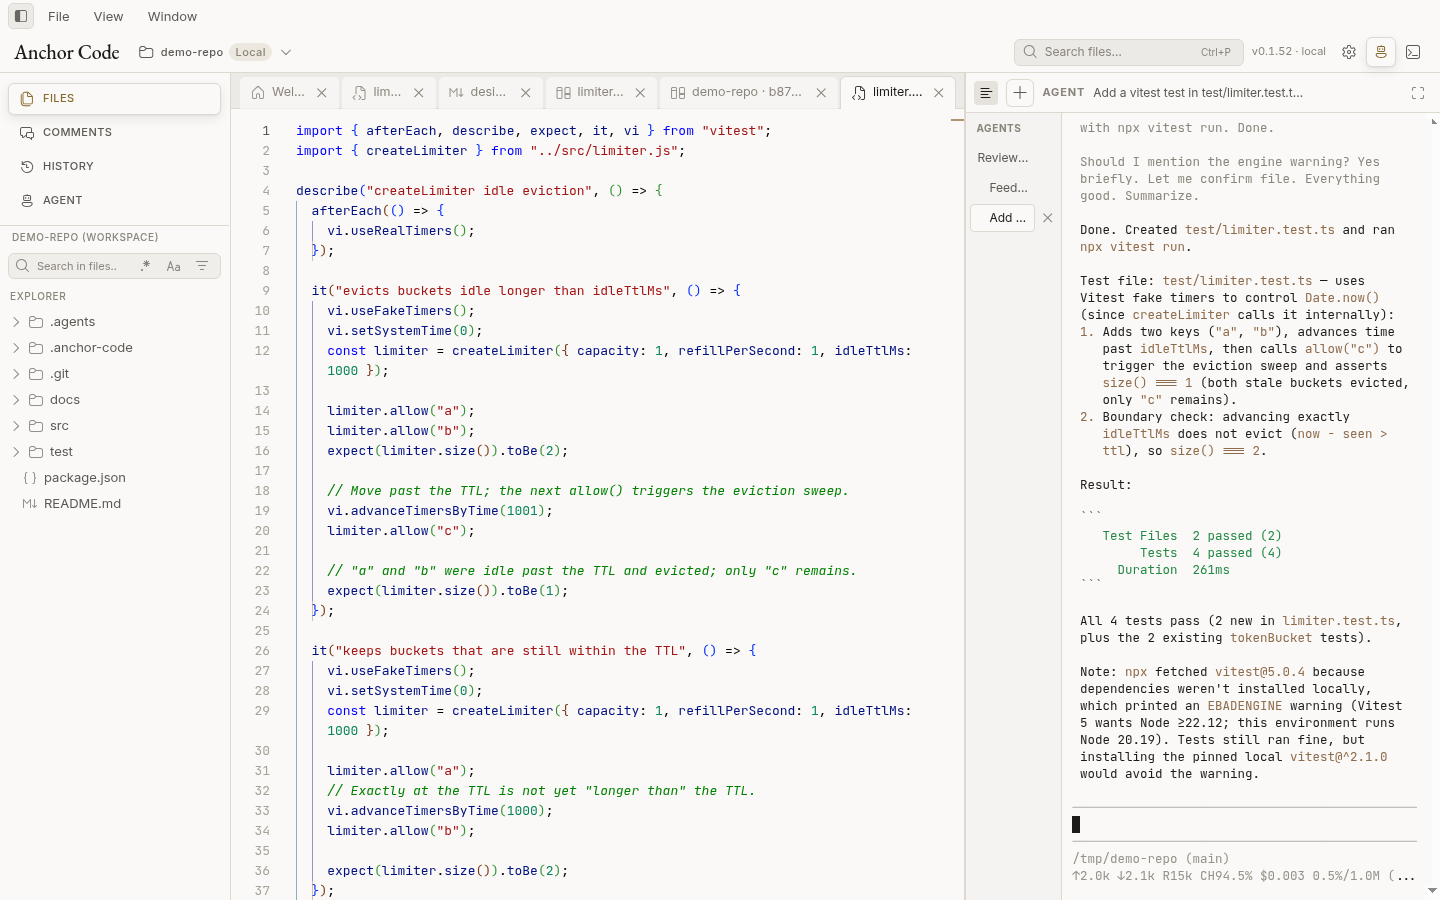1440x900 pixels.
Task: Start a new agent with plus button
Action: 1019,93
